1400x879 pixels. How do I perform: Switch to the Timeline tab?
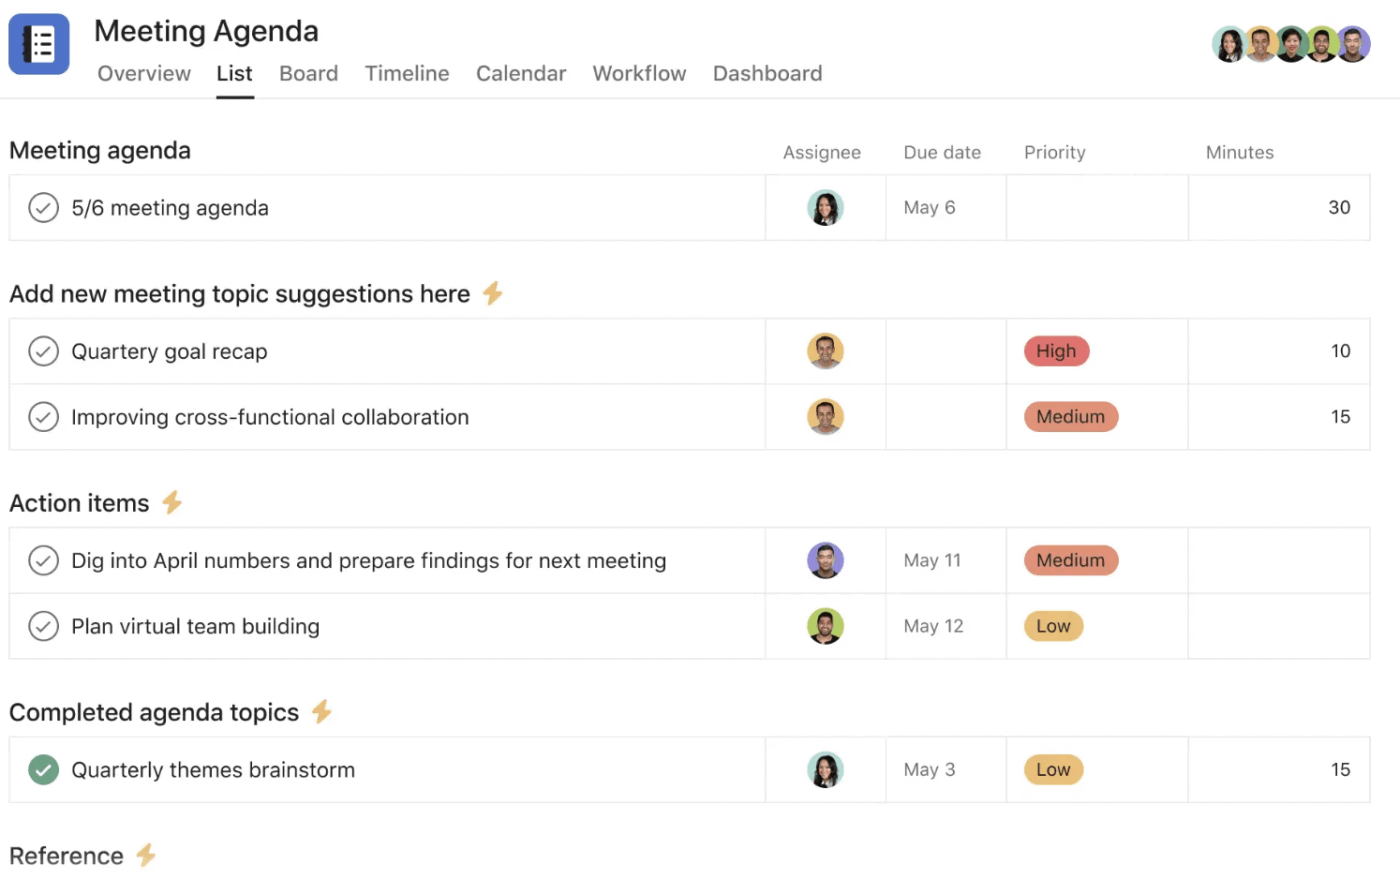coord(407,73)
